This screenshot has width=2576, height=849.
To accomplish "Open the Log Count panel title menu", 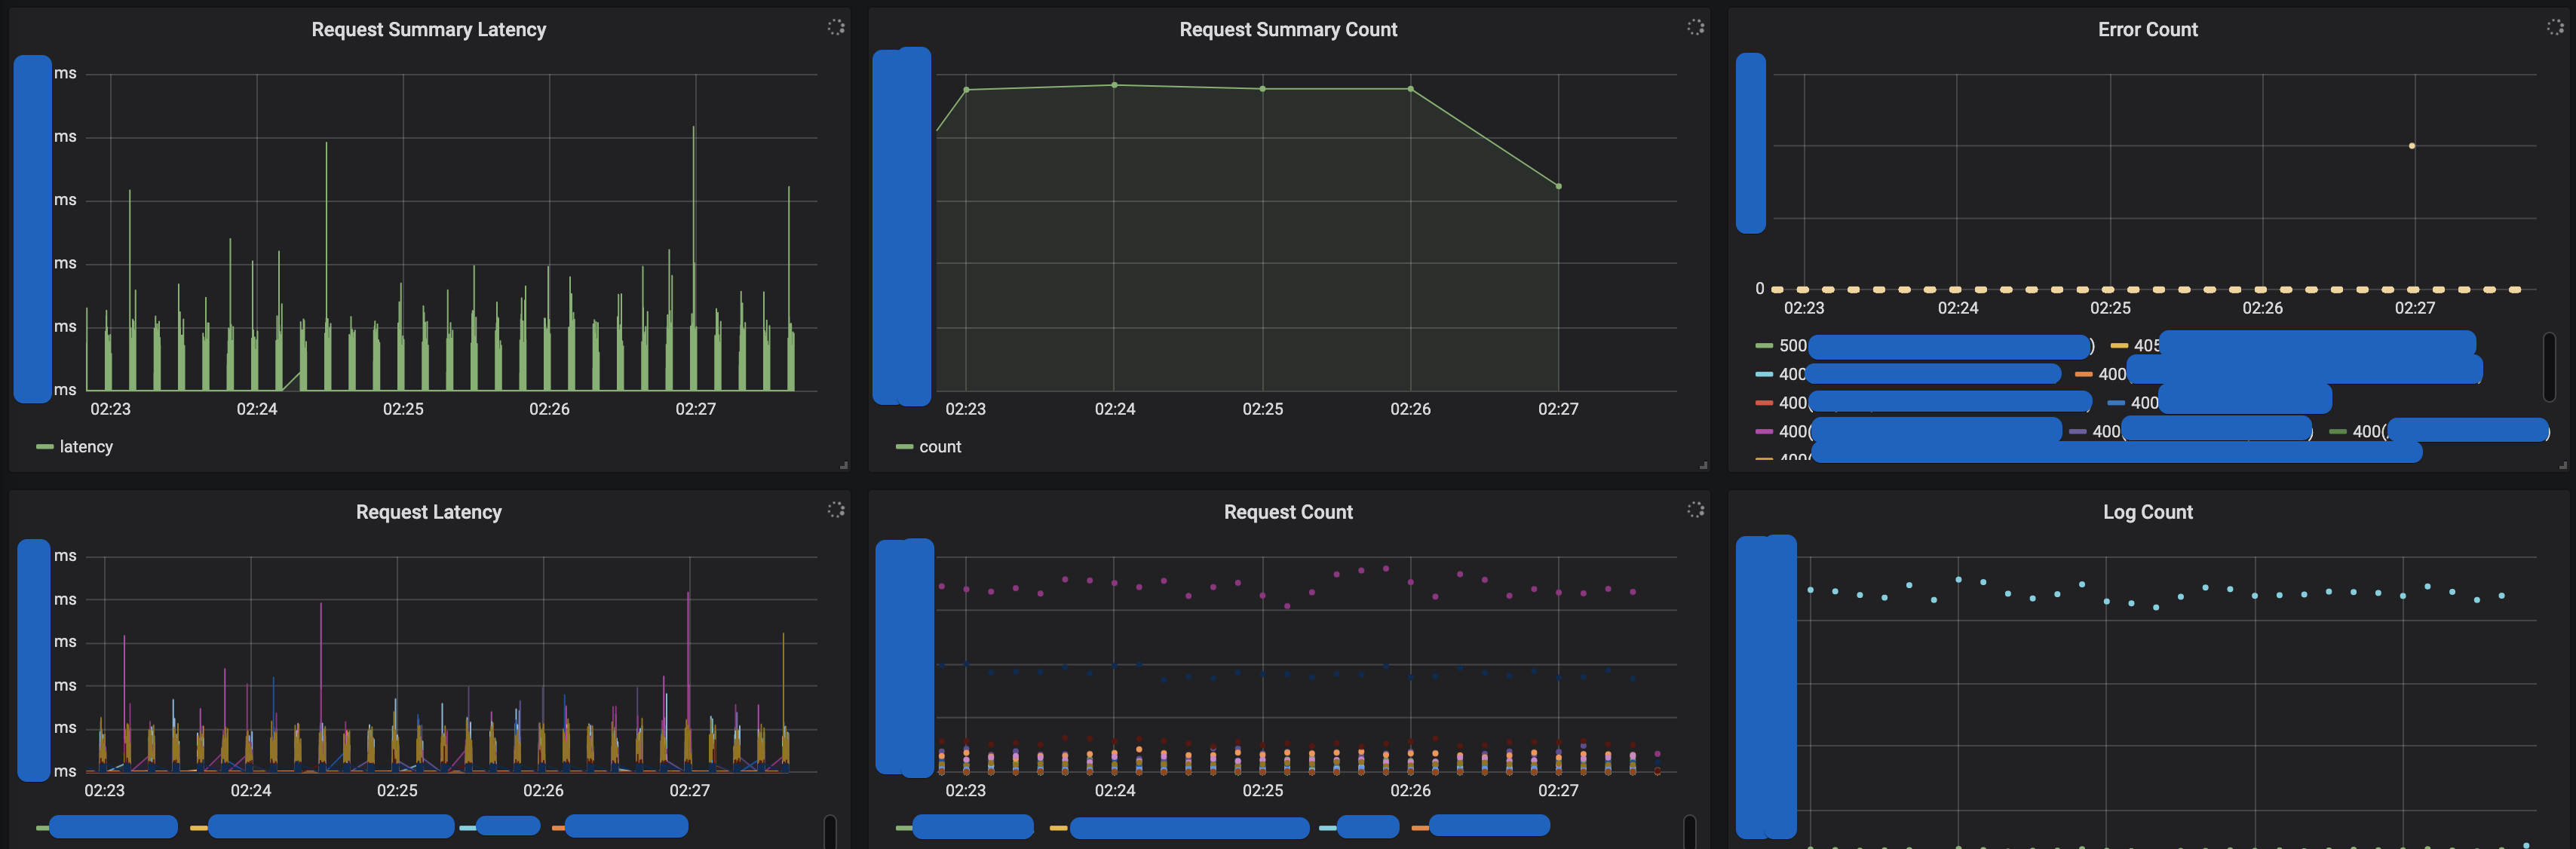I will 2147,512.
